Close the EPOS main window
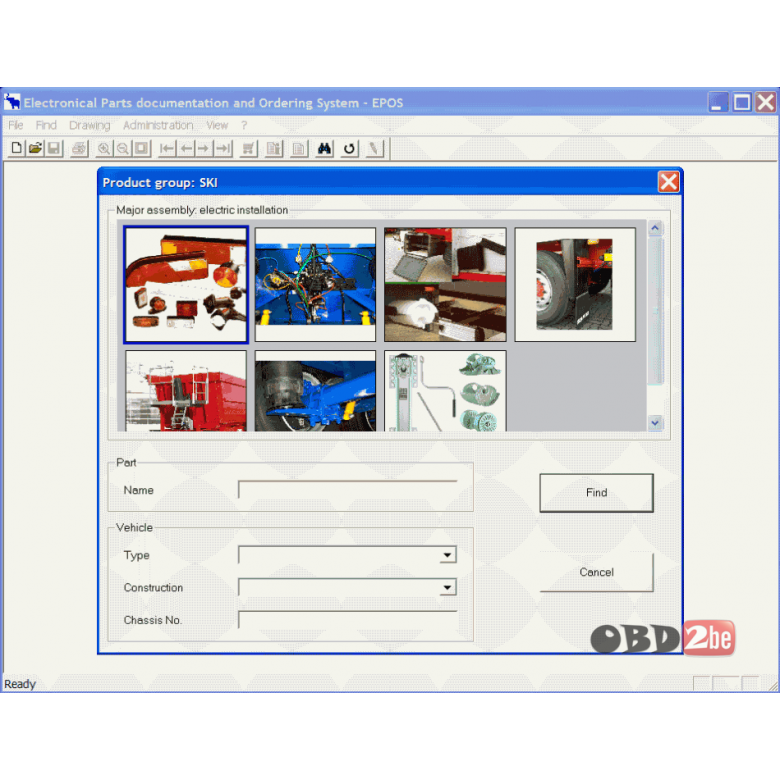 click(766, 102)
